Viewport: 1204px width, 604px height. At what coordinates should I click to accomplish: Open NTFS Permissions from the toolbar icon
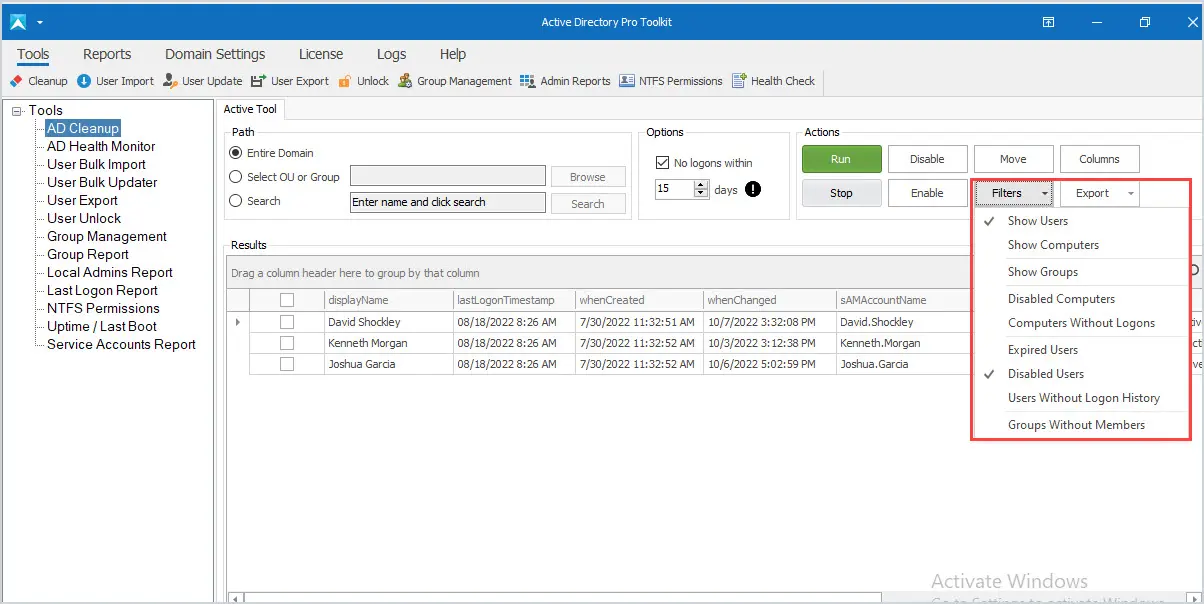pos(627,81)
